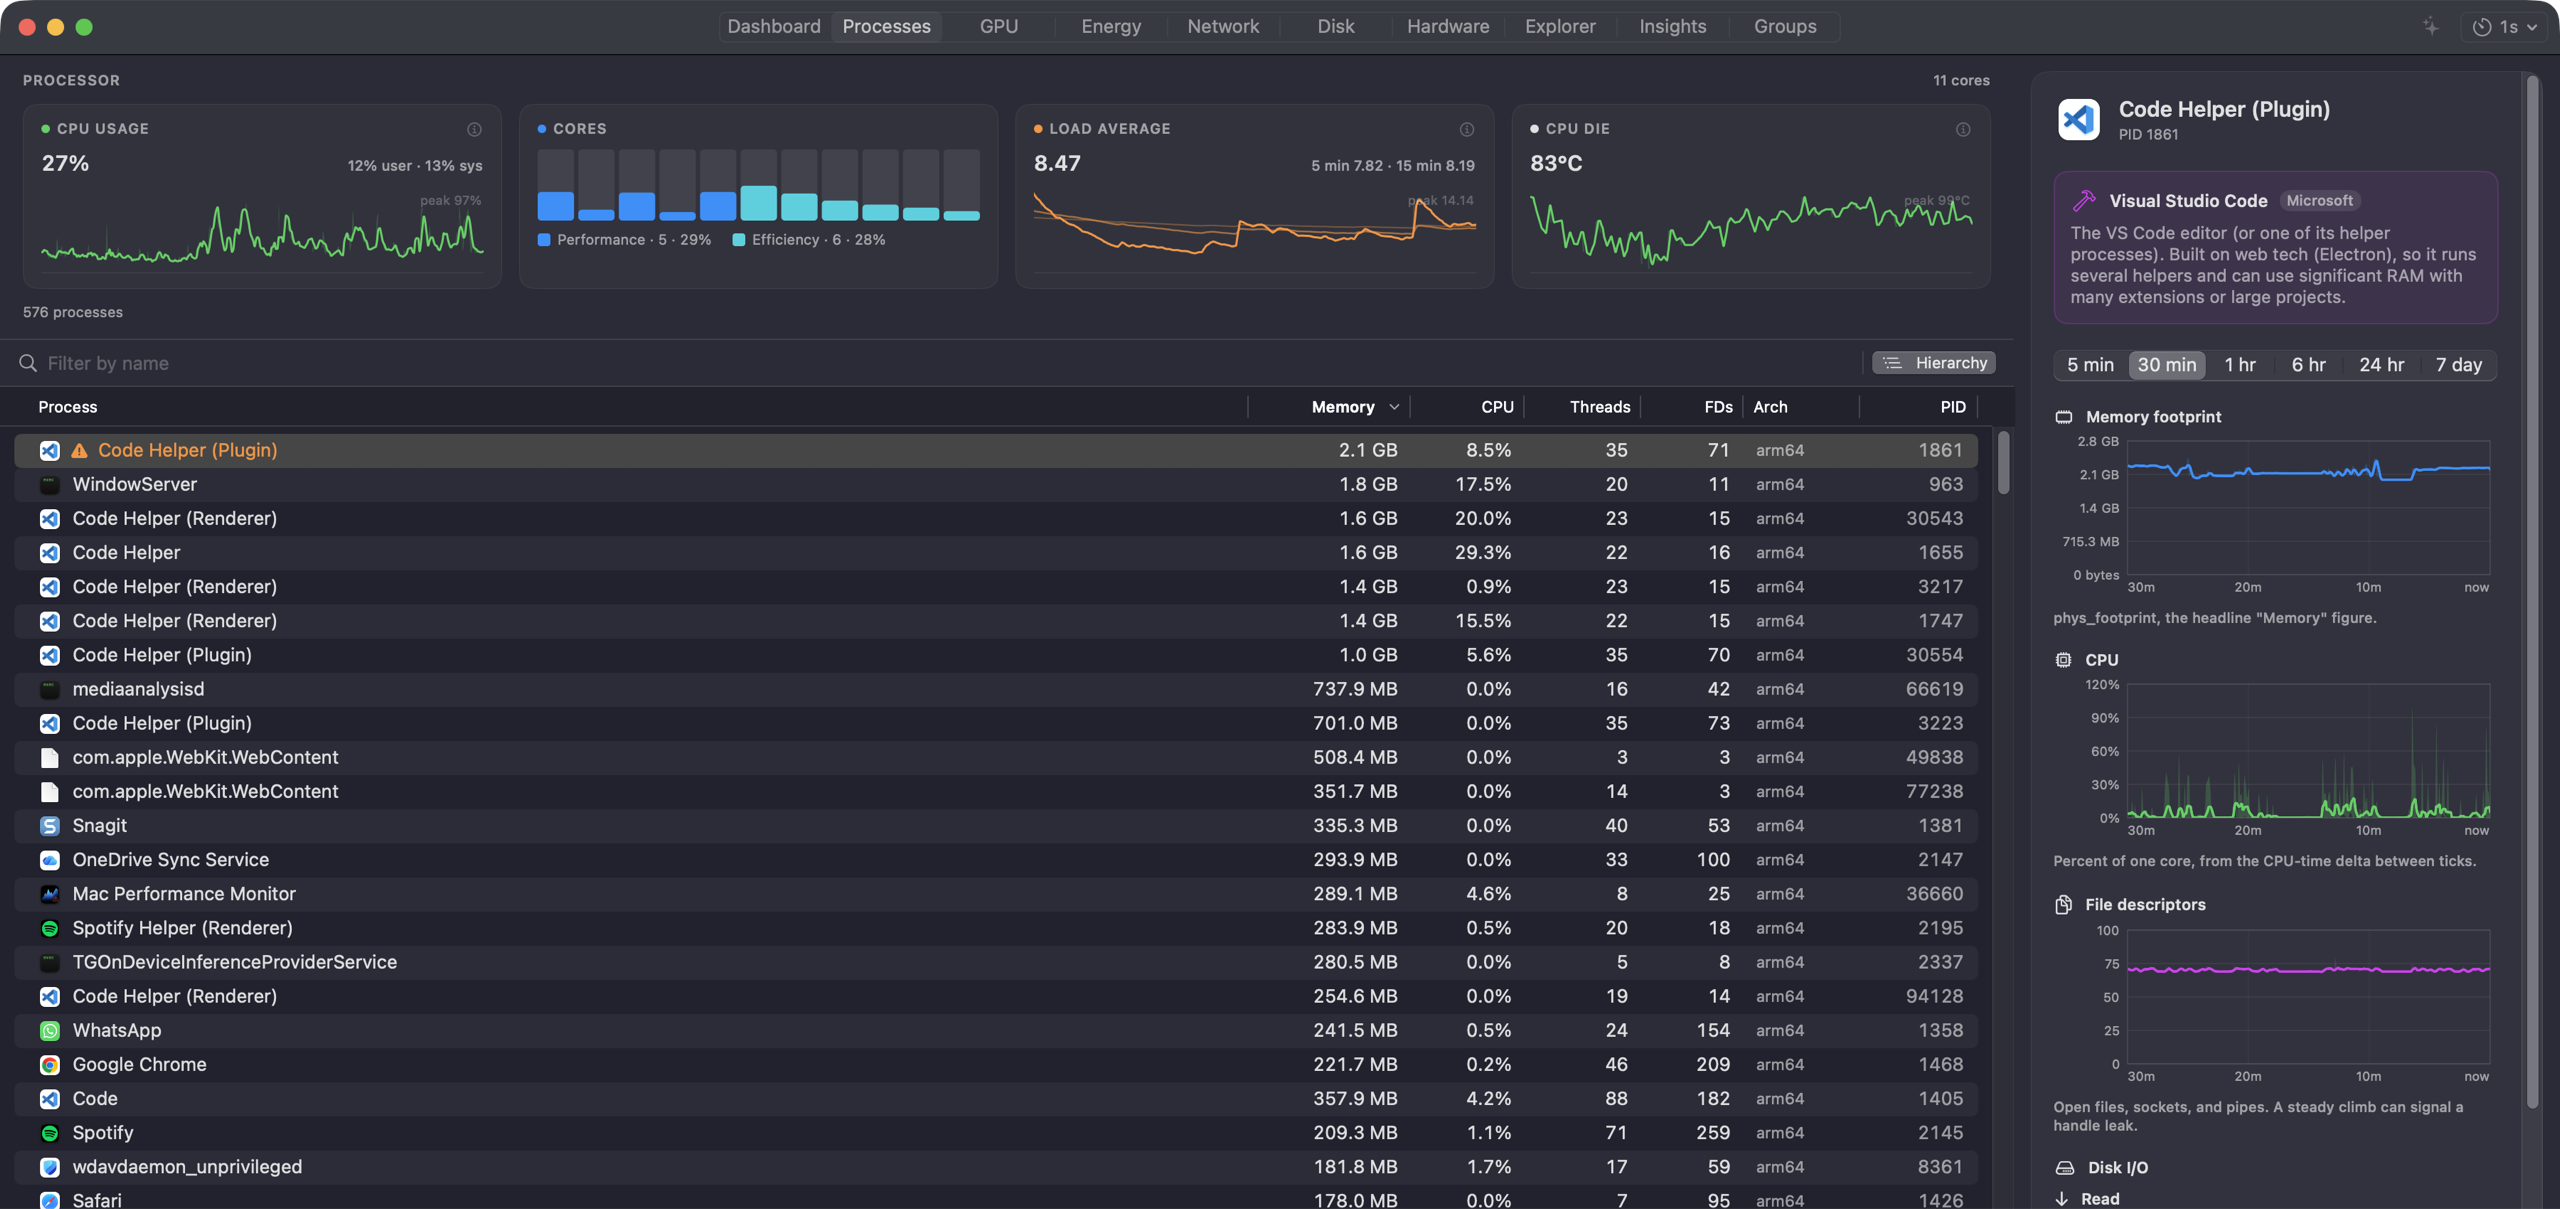Select the 5 min time range
Image resolution: width=2560 pixels, height=1209 pixels.
(x=2090, y=365)
